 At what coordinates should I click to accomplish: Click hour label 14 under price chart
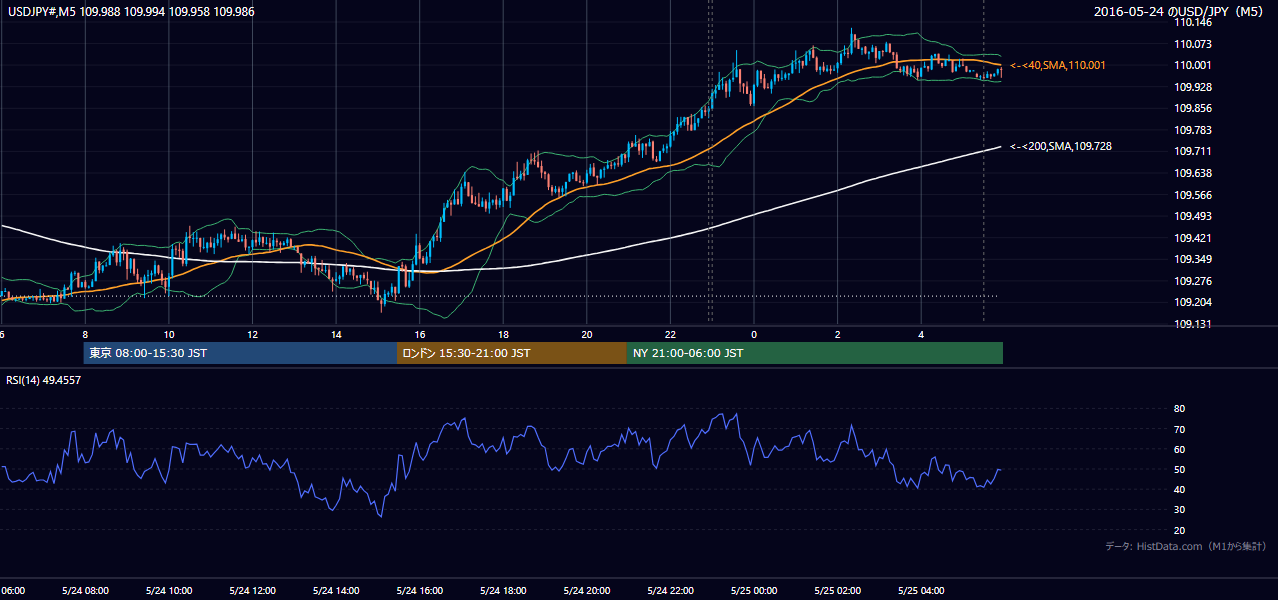coord(336,334)
